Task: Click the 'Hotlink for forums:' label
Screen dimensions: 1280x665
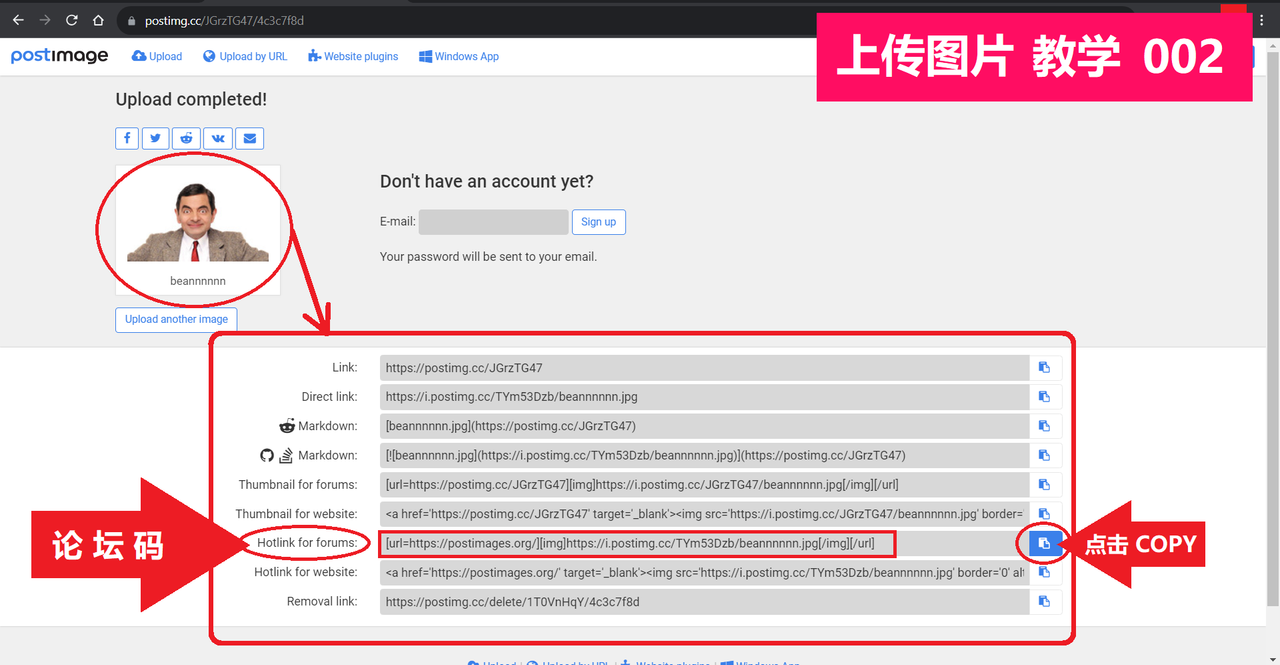Action: pos(307,543)
